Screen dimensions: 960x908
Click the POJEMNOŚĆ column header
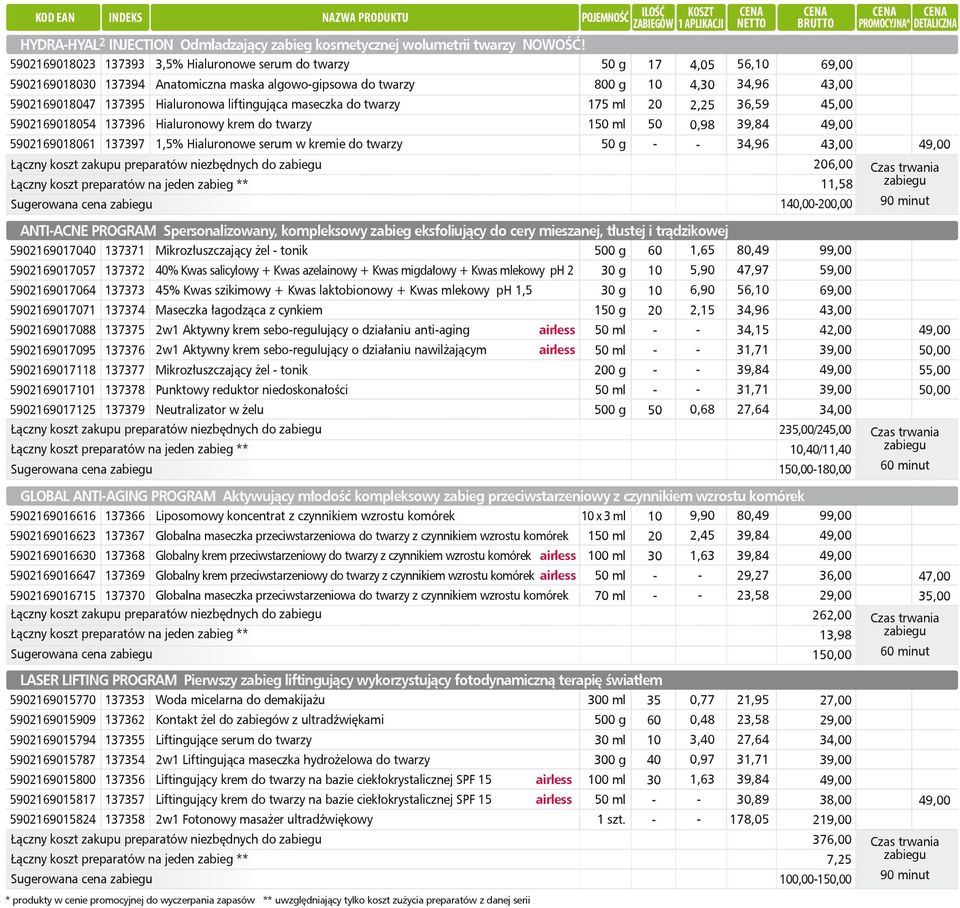[605, 17]
